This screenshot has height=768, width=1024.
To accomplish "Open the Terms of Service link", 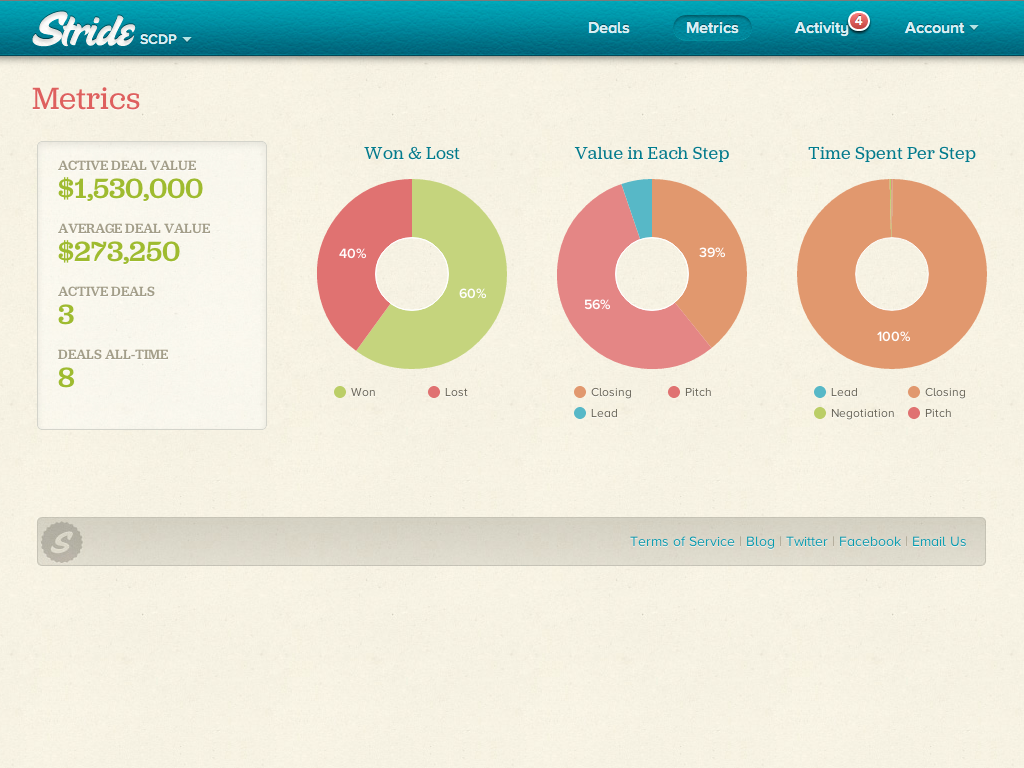I will (682, 541).
